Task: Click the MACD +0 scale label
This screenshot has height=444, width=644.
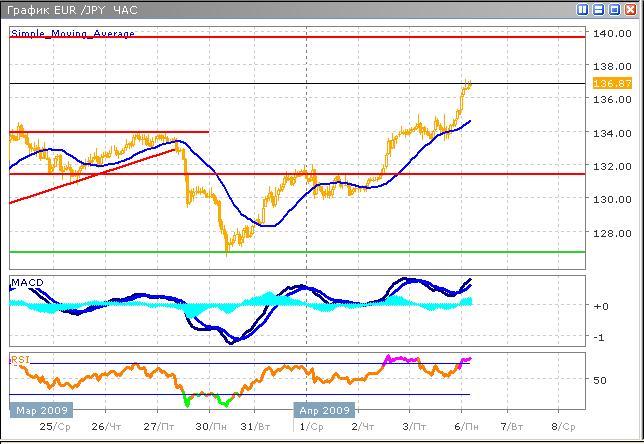Action: (x=601, y=306)
